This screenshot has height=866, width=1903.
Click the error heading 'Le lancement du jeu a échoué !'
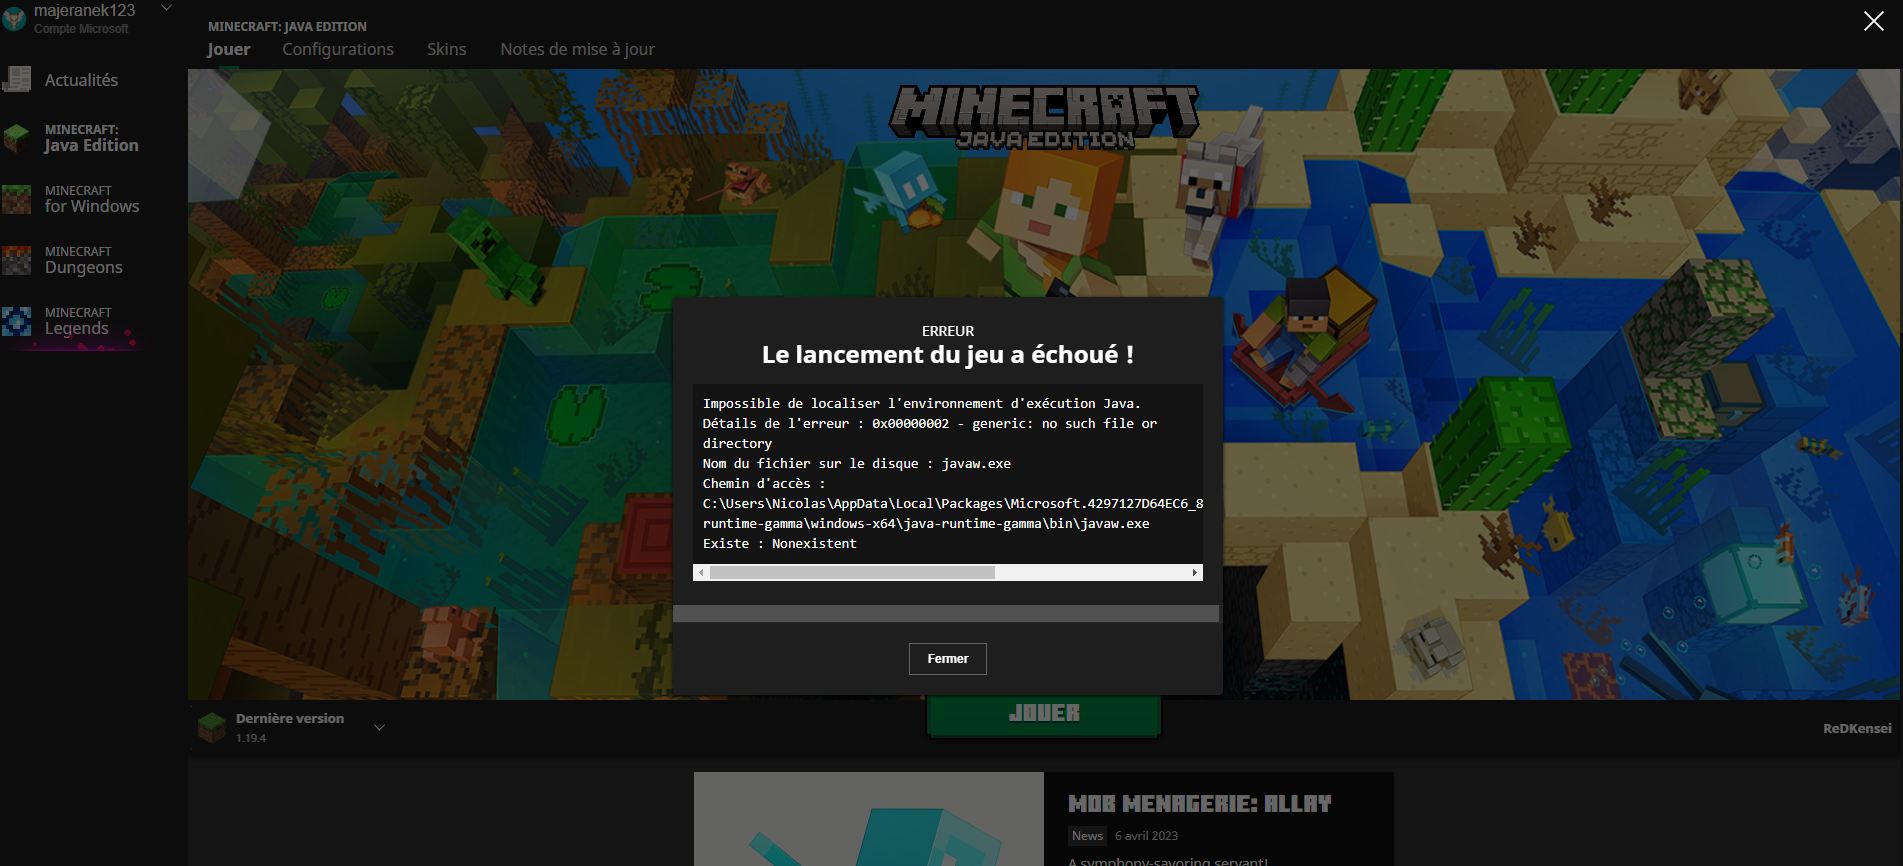(948, 355)
